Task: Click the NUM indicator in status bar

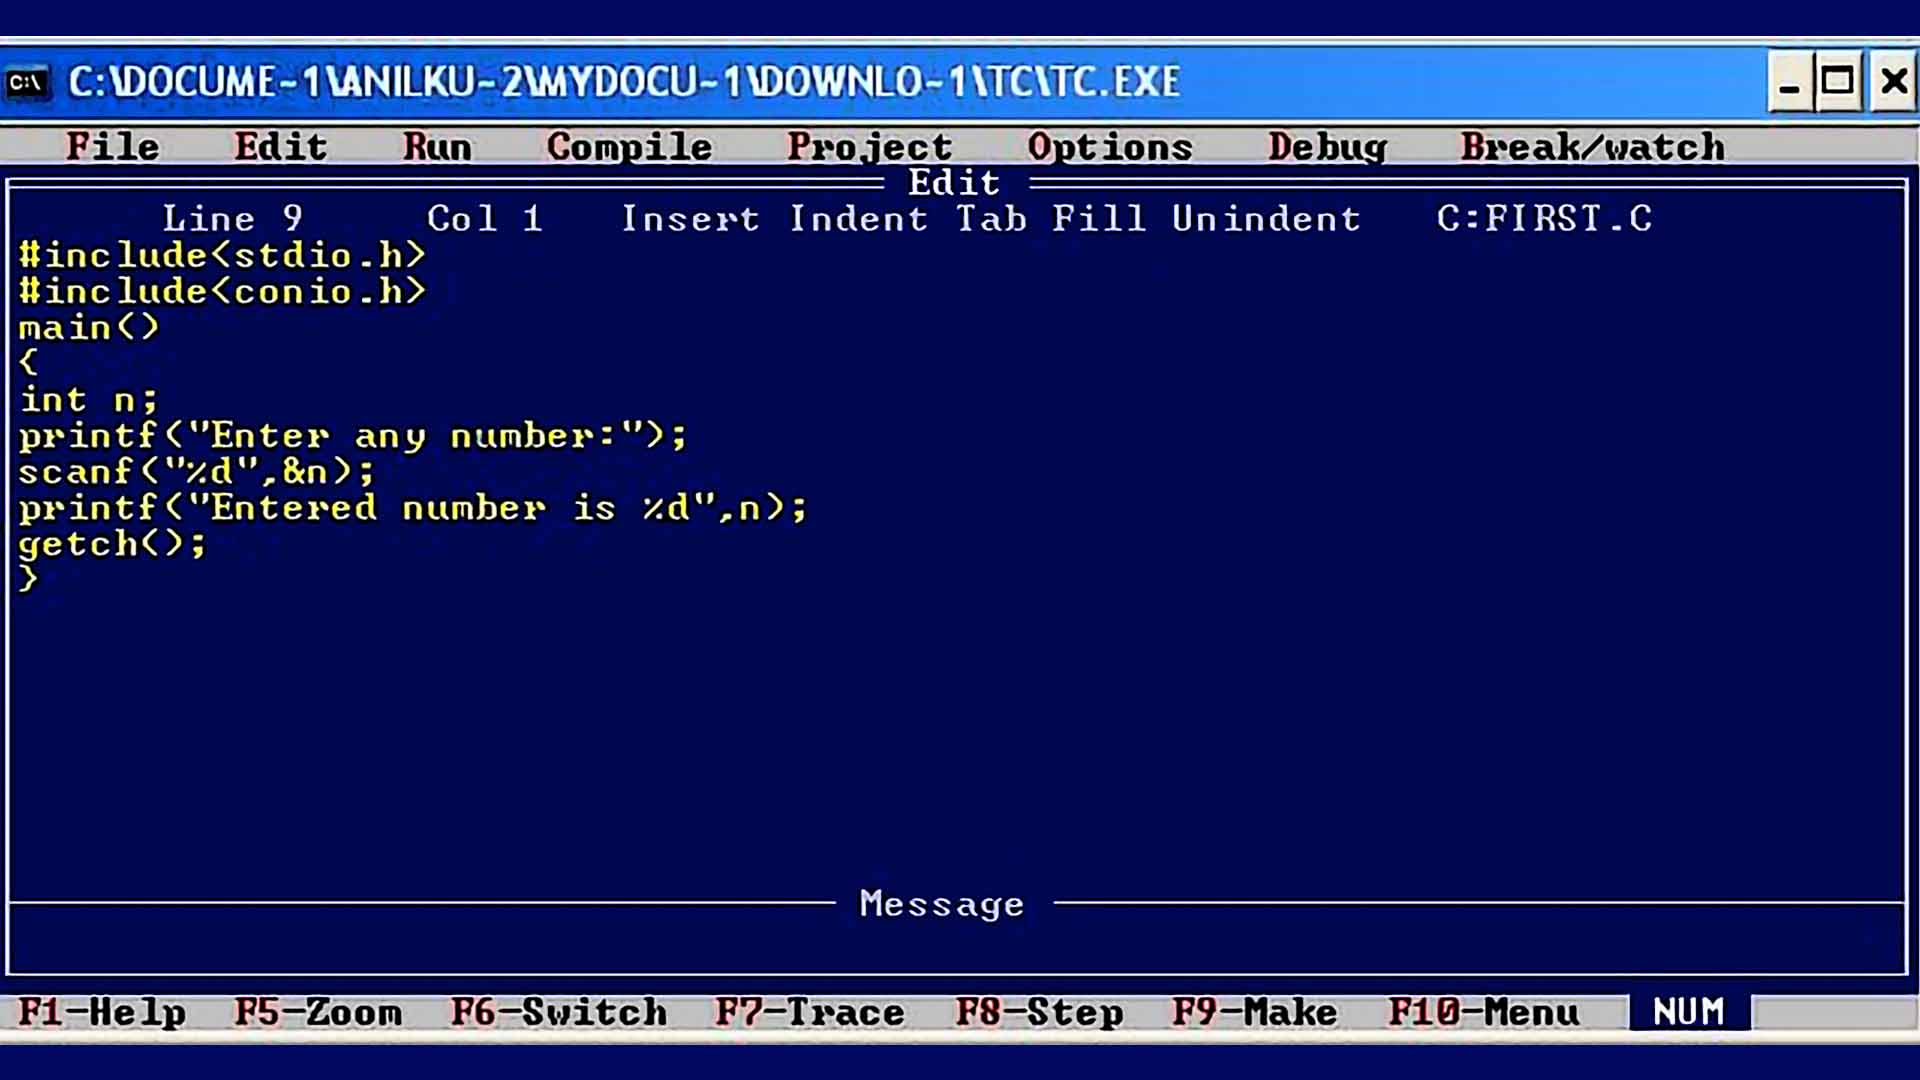Action: (x=1689, y=1012)
